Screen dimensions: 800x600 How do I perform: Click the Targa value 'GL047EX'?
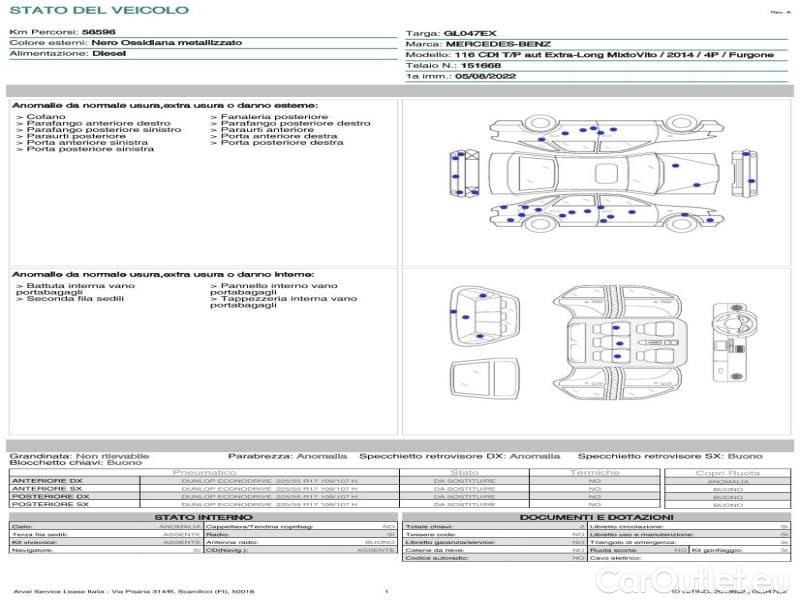469,33
